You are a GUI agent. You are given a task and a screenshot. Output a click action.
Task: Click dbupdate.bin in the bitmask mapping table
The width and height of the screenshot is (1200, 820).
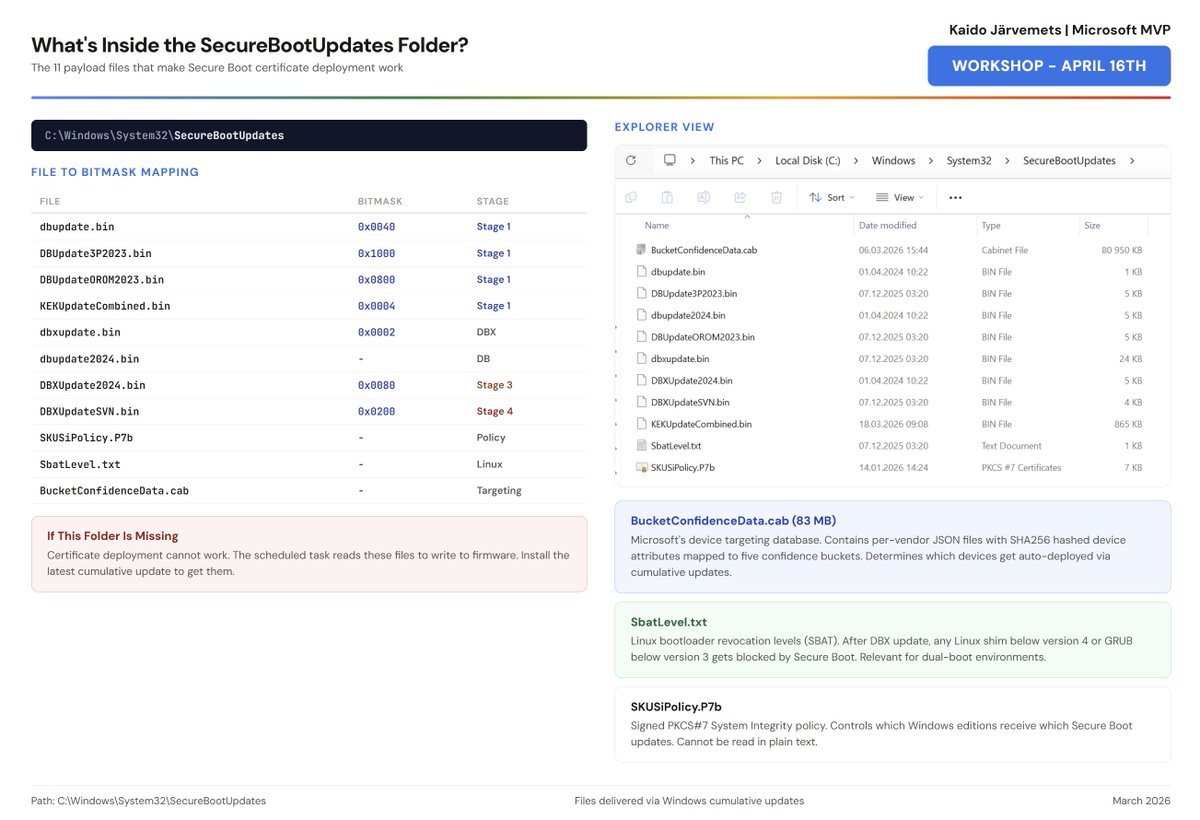[77, 227]
